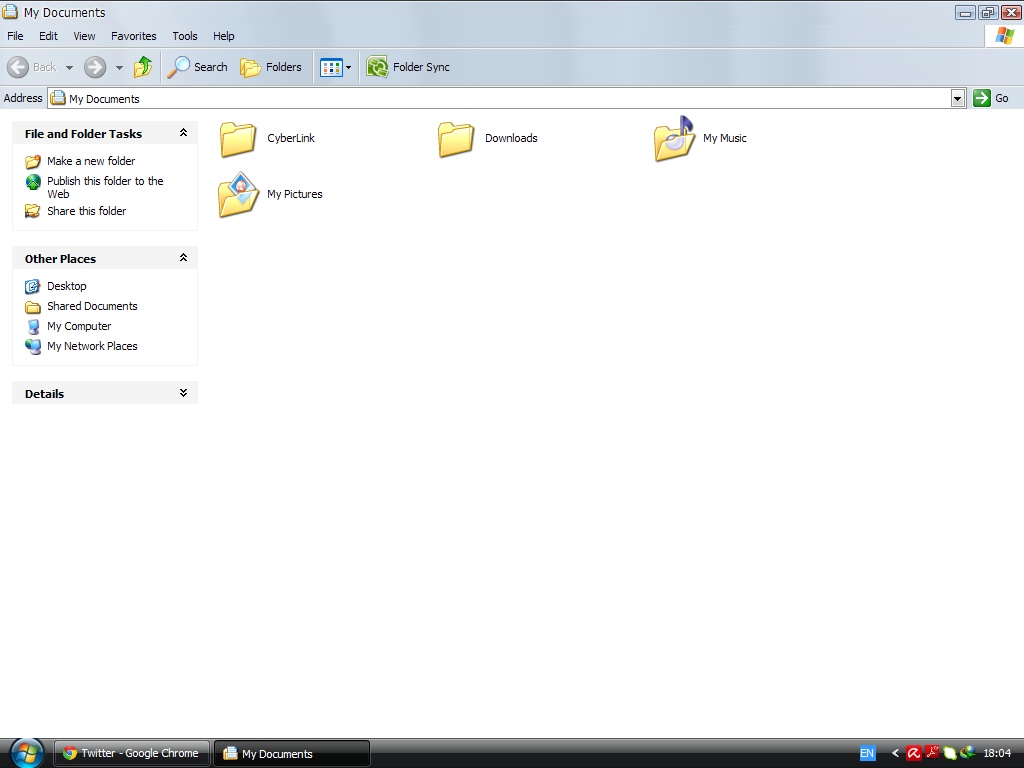Click the network globe tray icon

click(968, 752)
